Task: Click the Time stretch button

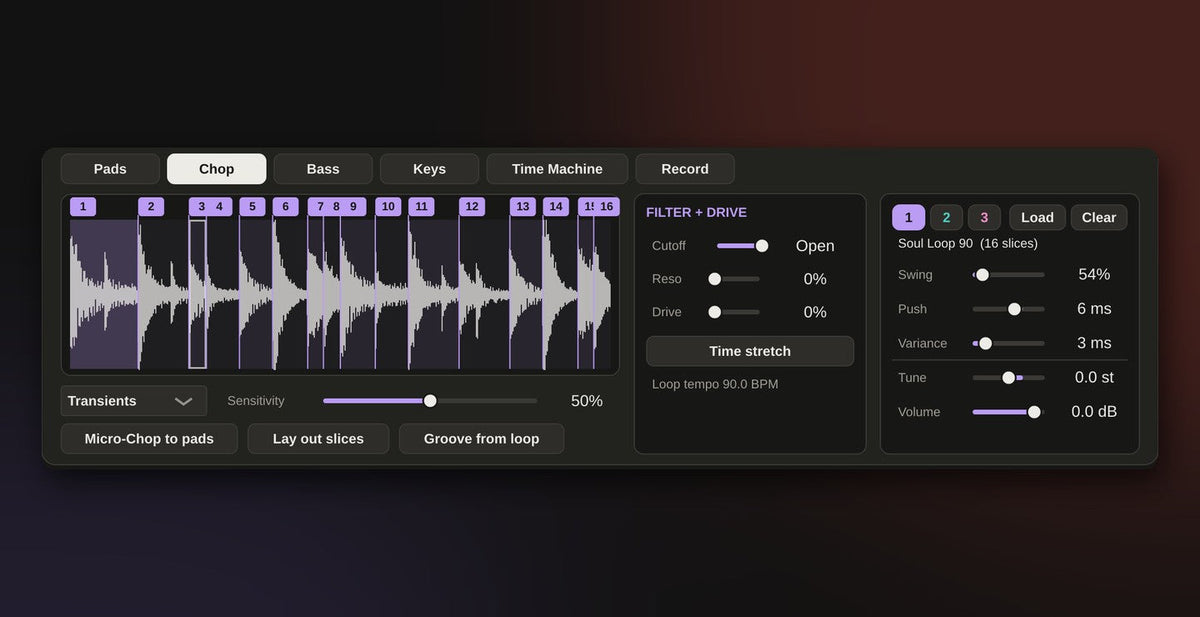Action: coord(750,351)
